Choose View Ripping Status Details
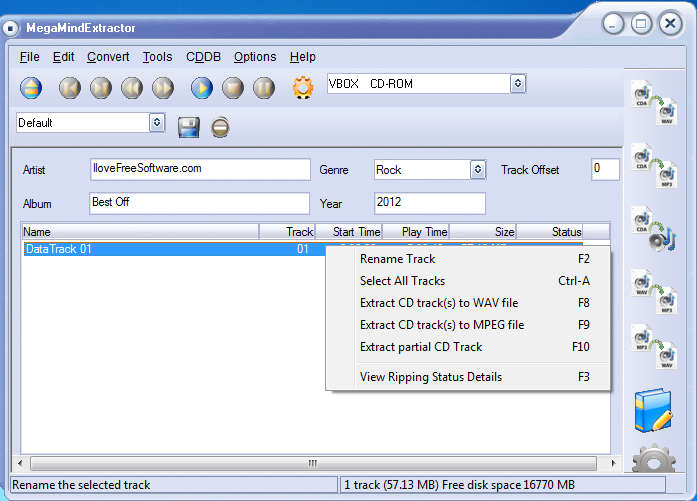 tap(468, 377)
